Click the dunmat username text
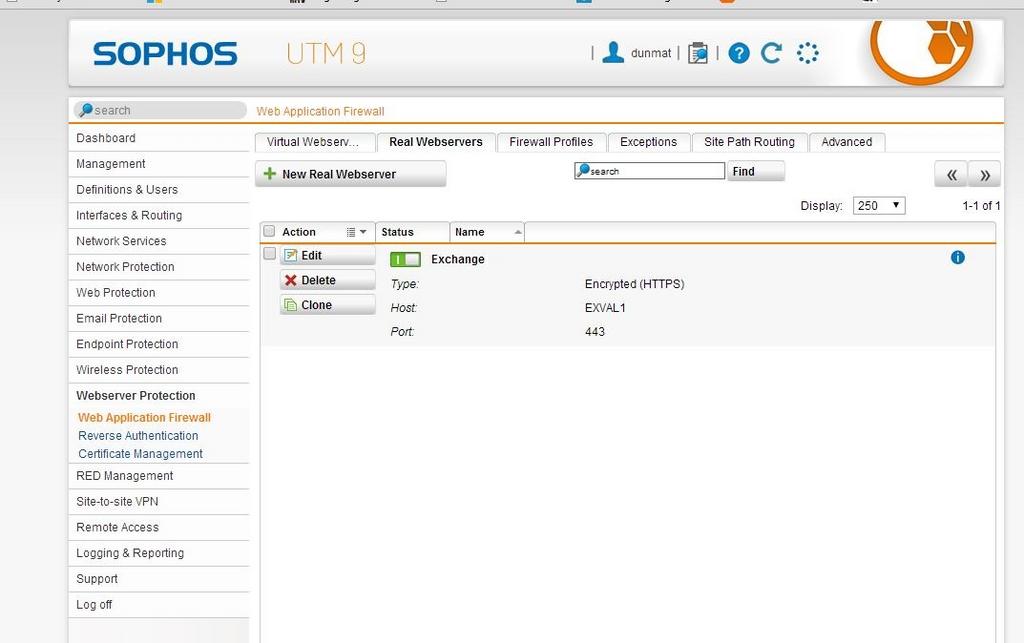This screenshot has width=1024, height=643. (x=650, y=54)
